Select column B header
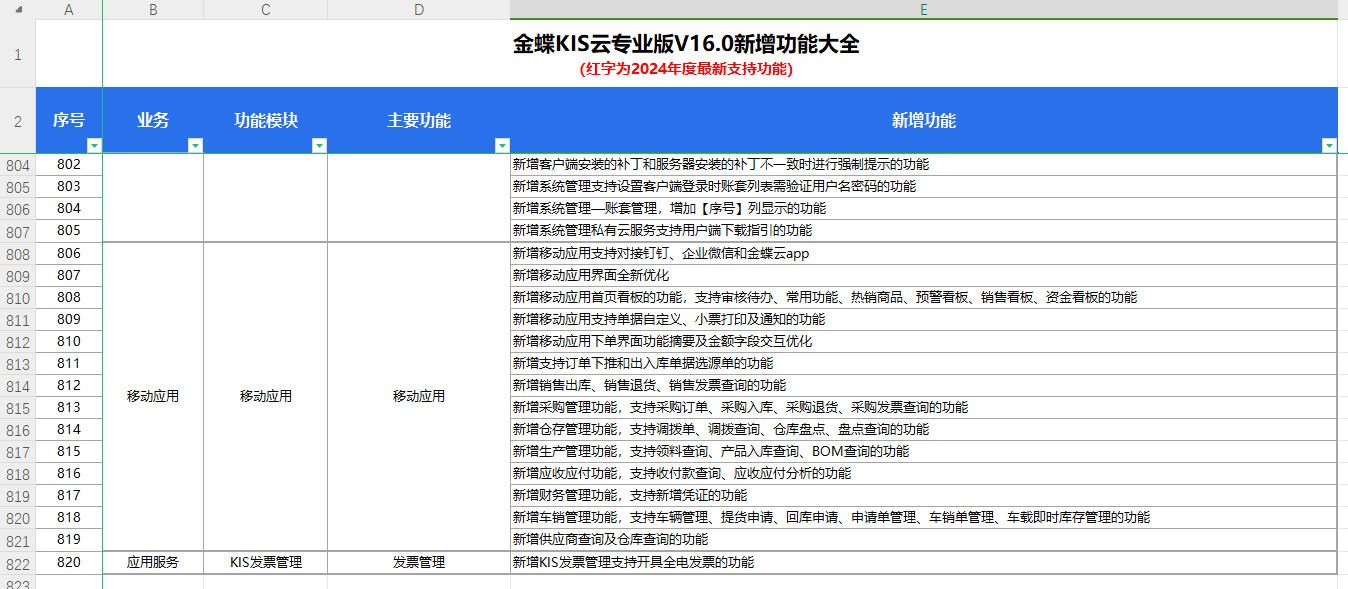Image resolution: width=1348 pixels, height=589 pixels. coord(153,9)
